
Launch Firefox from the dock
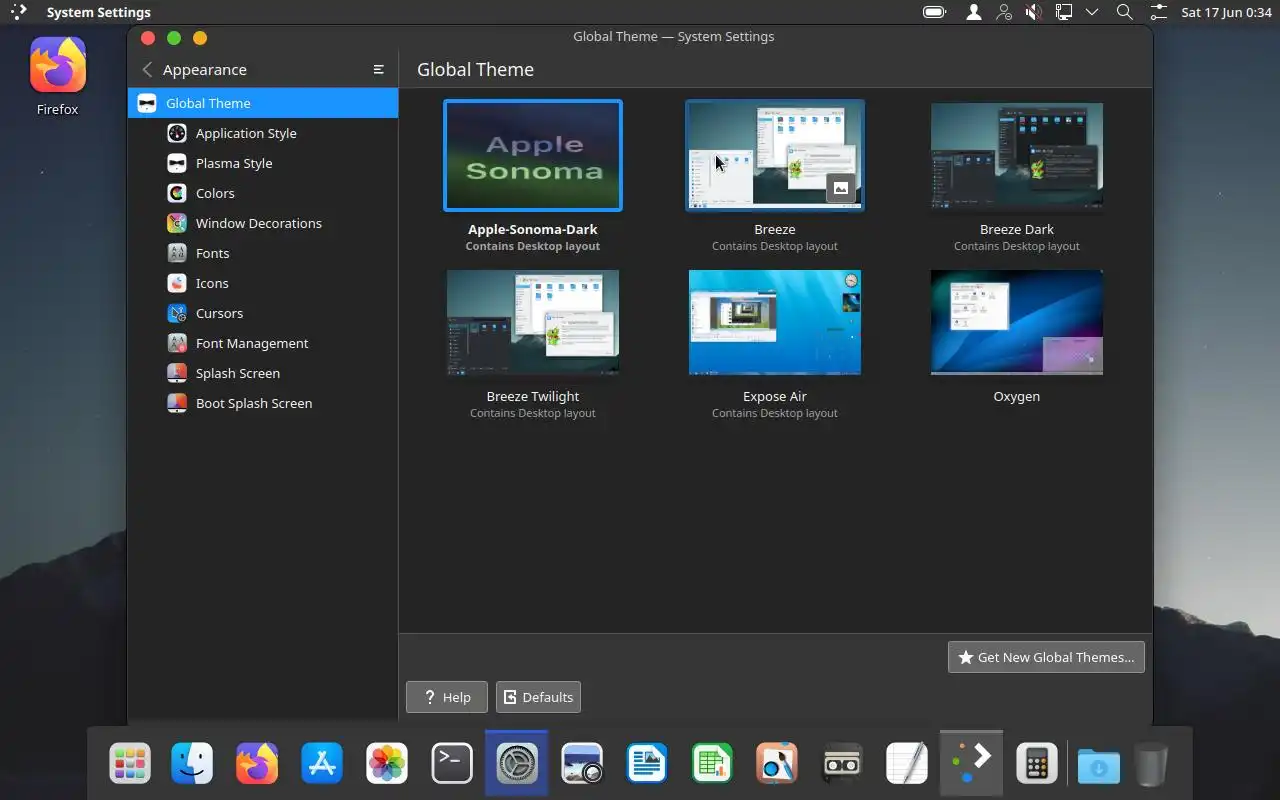tap(257, 764)
